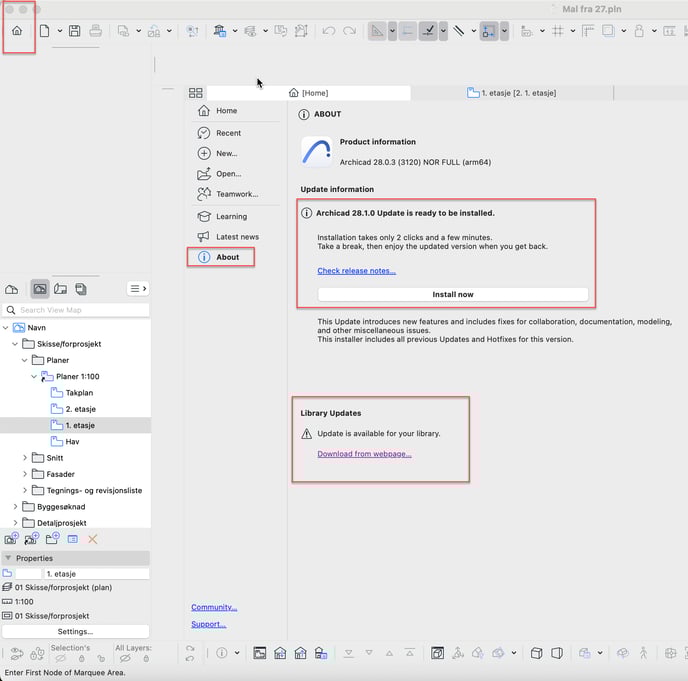Click the Search View Map field
The height and width of the screenshot is (681, 688).
coord(75,310)
